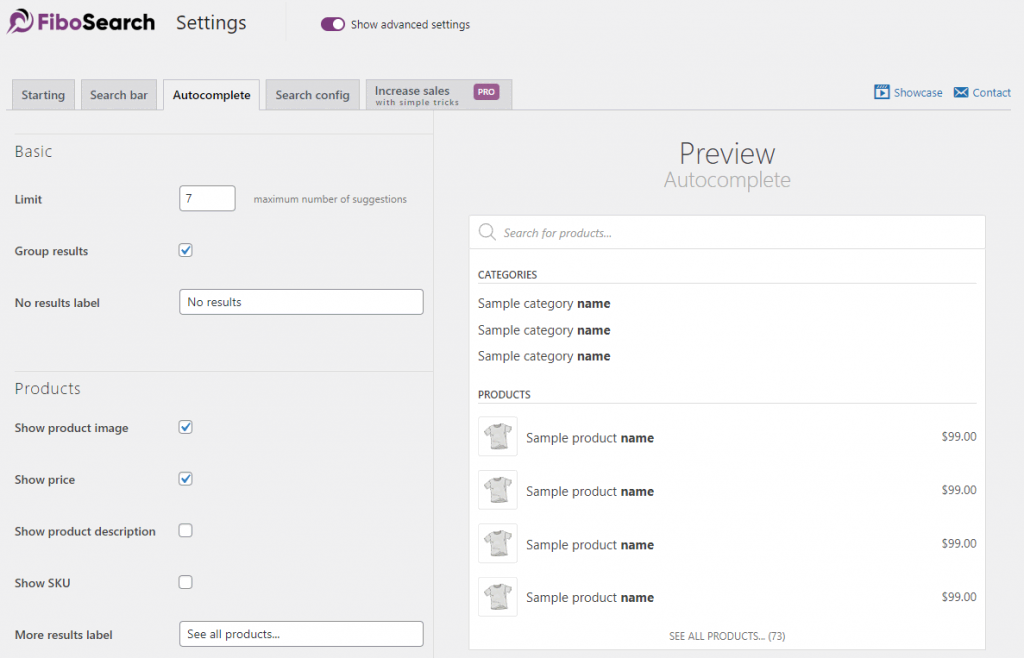Click the Limit number field
The width and height of the screenshot is (1024, 658).
(207, 199)
